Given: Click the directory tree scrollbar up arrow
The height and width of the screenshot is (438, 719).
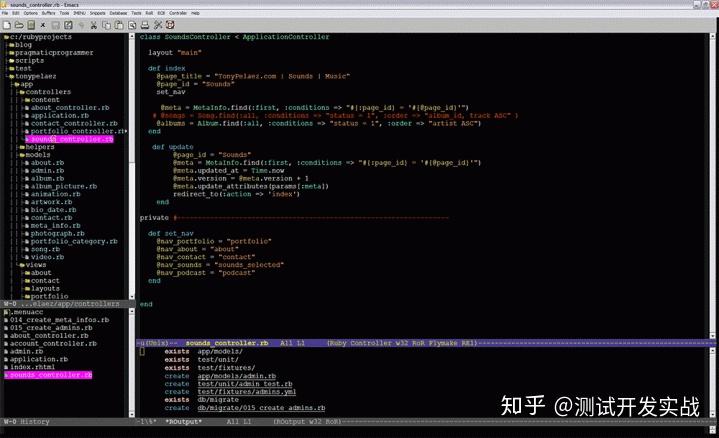Looking at the screenshot, I should click(x=132, y=36).
